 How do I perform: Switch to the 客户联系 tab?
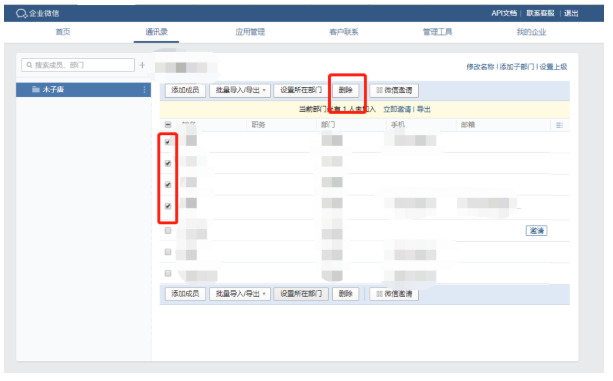pos(344,32)
